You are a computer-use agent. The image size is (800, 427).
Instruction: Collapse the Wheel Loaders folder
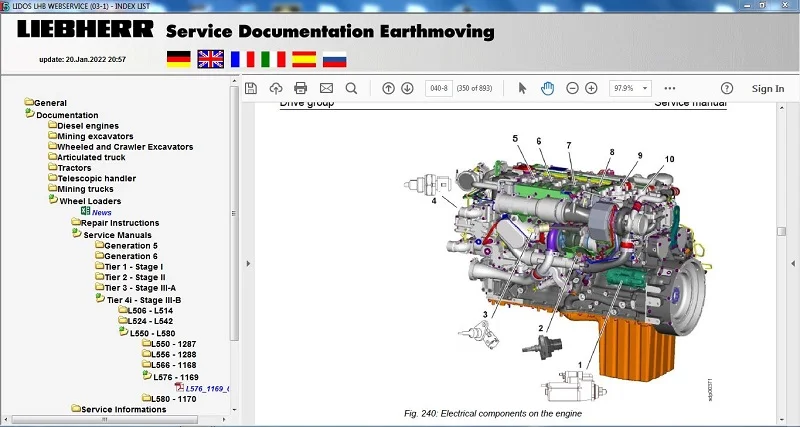tap(85, 201)
